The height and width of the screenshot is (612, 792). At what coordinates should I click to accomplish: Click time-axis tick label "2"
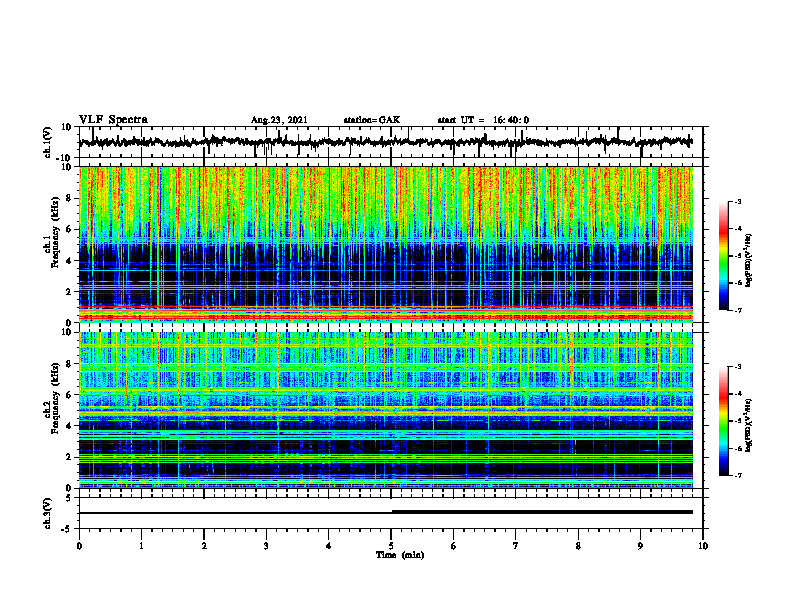[204, 546]
